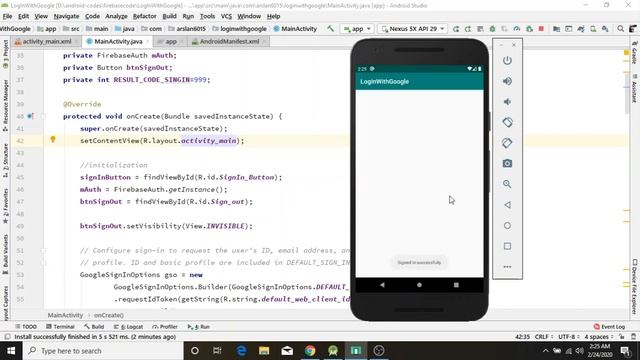
Task: Open File Explorer from the taskbar
Action: tap(264, 351)
